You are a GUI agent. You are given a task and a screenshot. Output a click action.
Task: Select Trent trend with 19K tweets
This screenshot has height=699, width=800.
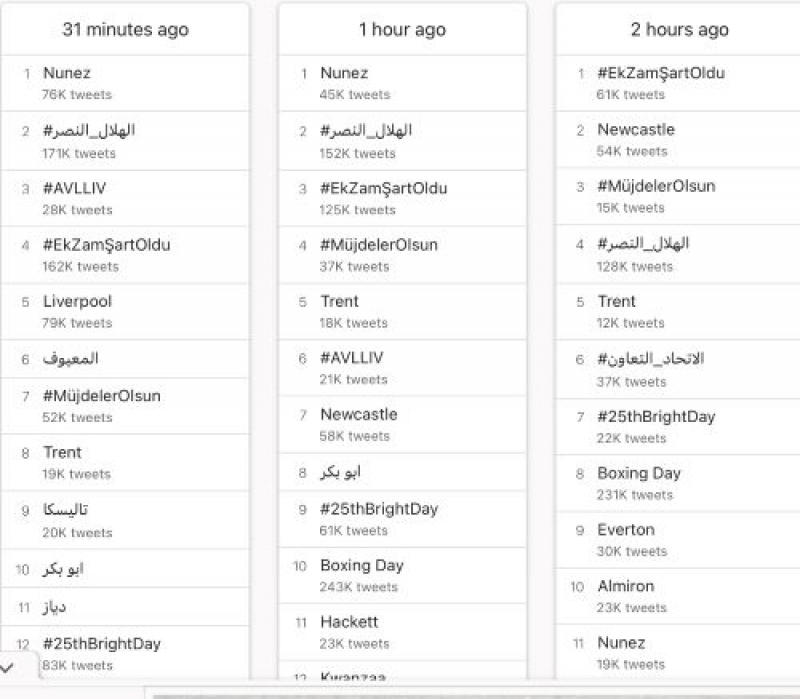tap(62, 453)
